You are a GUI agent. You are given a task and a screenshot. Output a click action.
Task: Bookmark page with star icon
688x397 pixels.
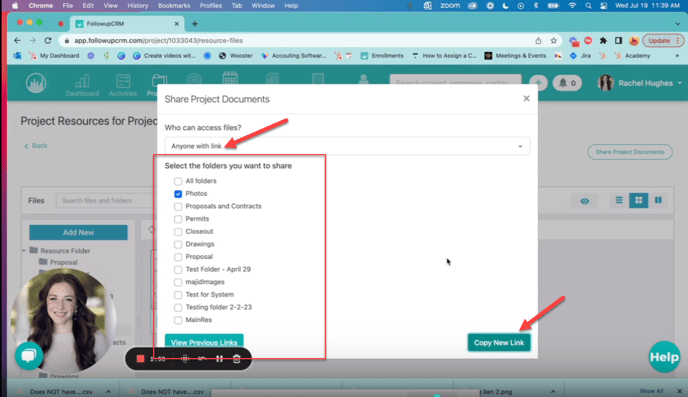[554, 40]
